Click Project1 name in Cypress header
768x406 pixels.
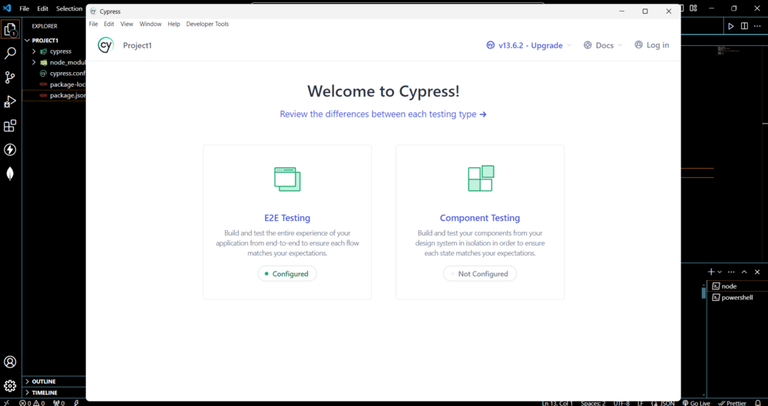tap(137, 46)
